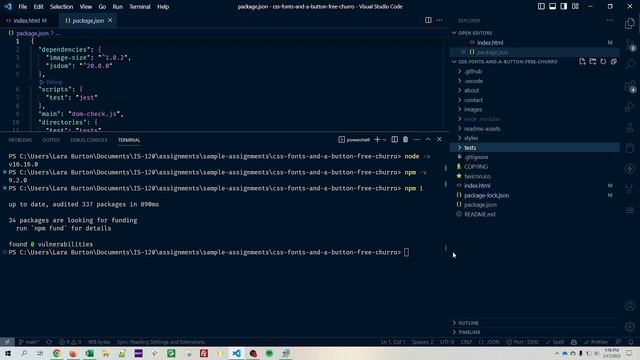Create a new folder in the explorer
640x360 pixels.
click(x=593, y=62)
